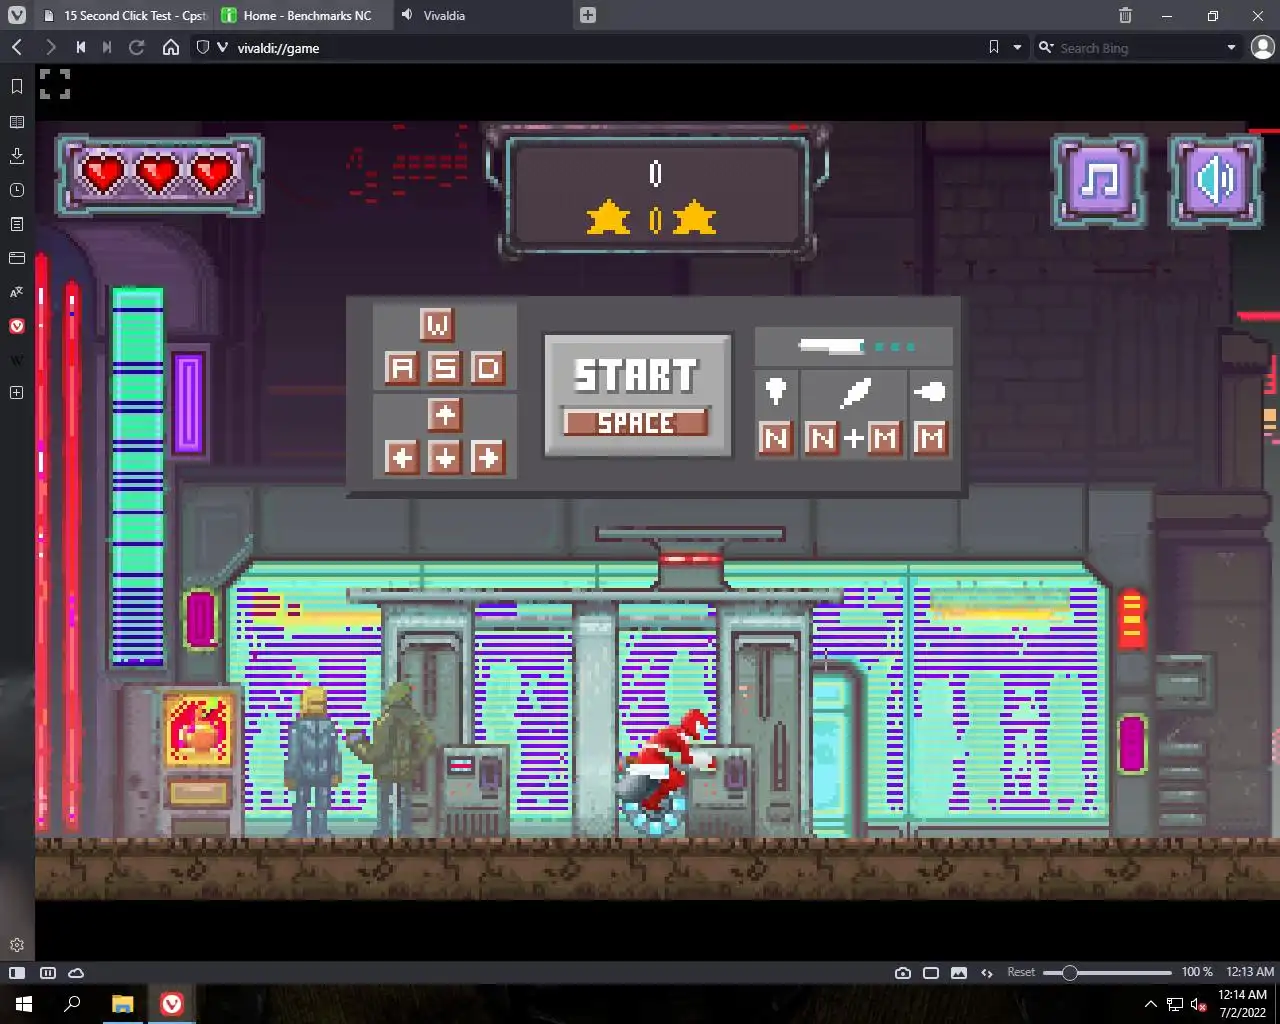Capture the page with the camera icon

903,972
